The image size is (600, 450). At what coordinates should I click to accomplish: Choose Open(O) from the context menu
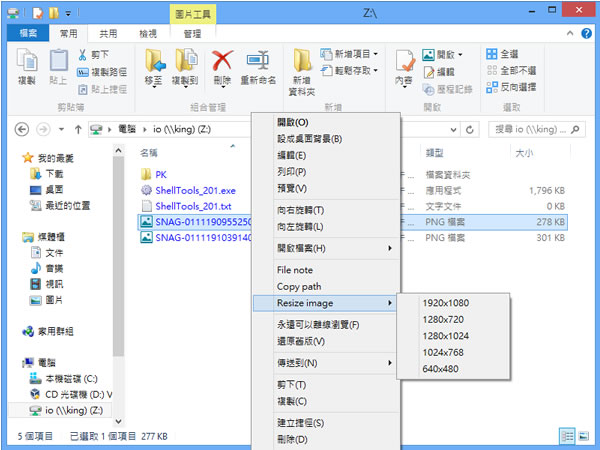click(327, 122)
